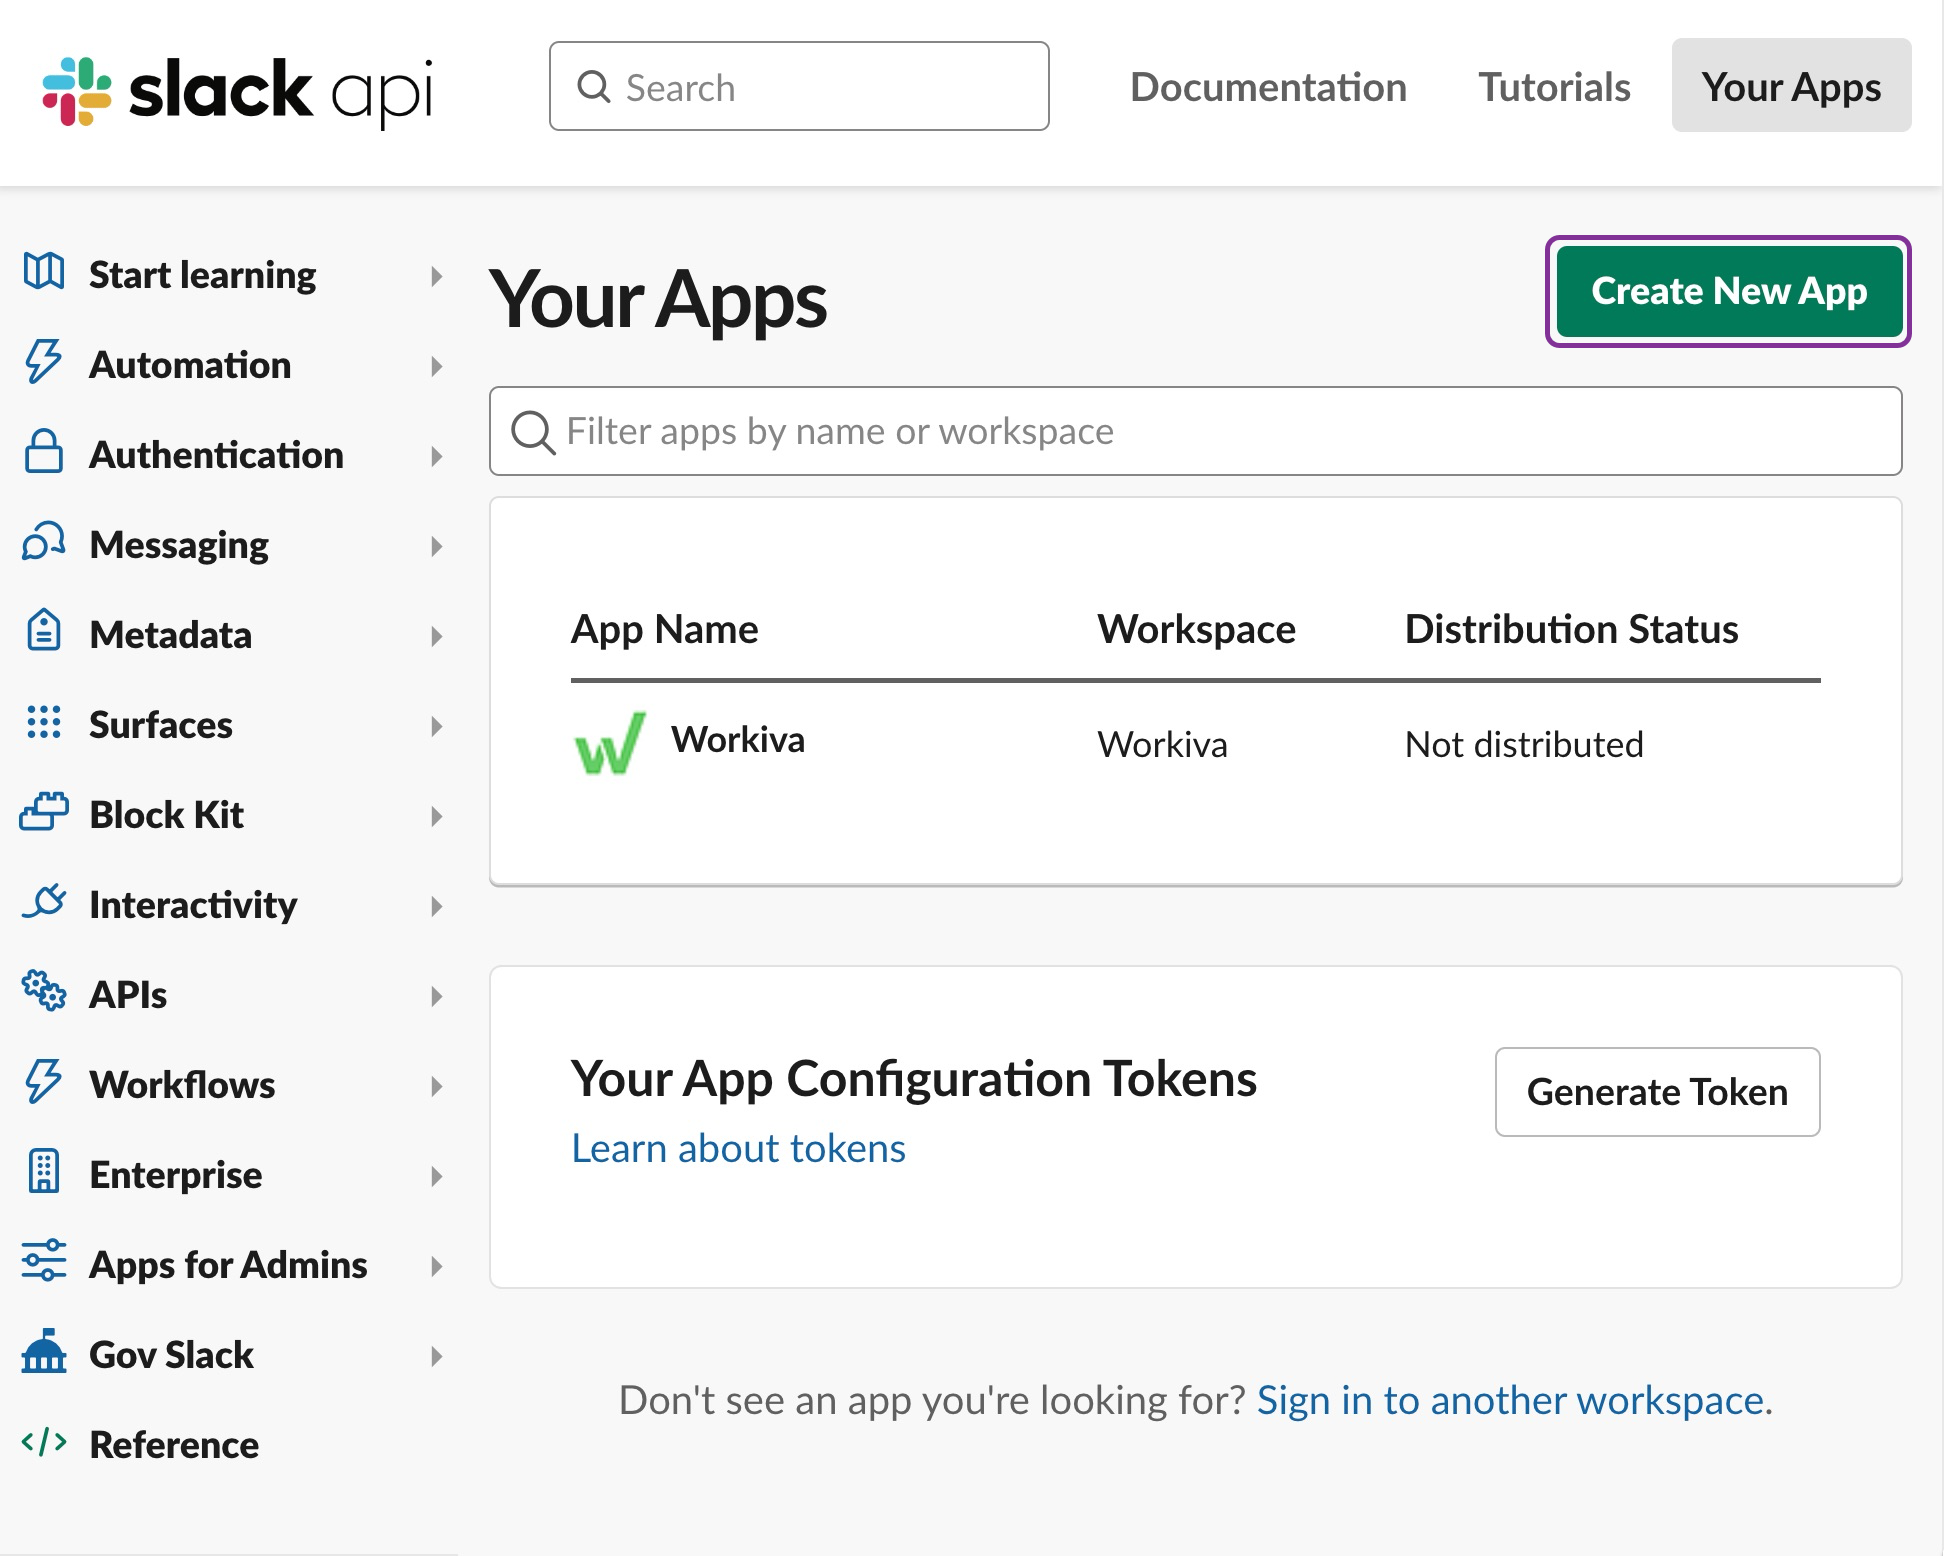Screen dimensions: 1944x1556
Task: Click the Messaging chat bubbles icon
Action: pyautogui.click(x=44, y=542)
